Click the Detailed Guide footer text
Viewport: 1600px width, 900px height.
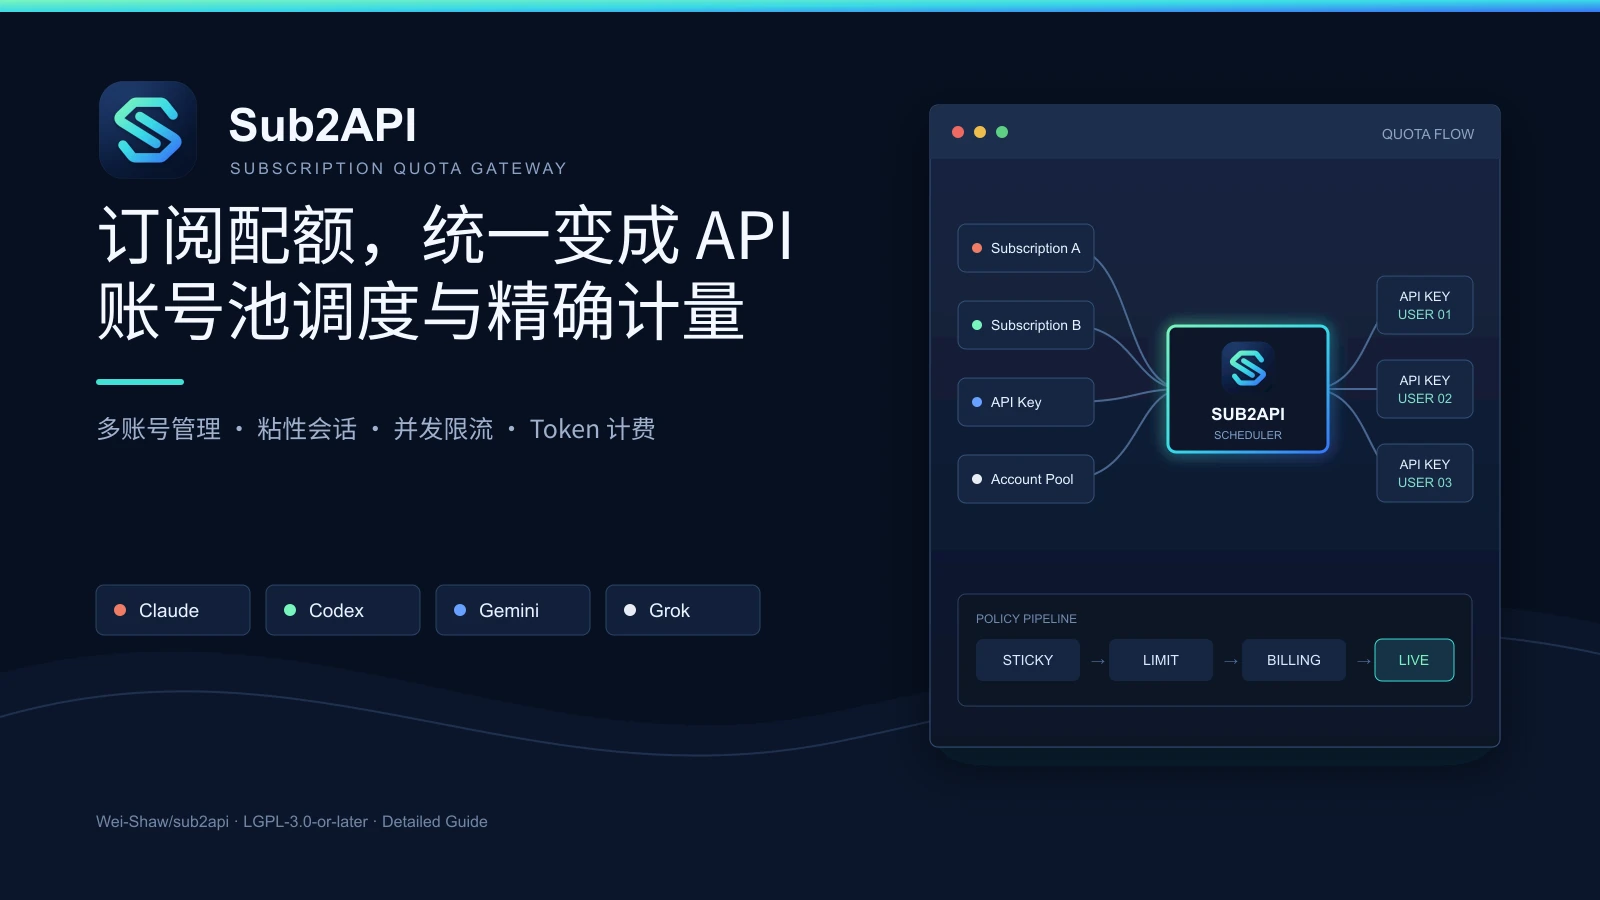(435, 821)
